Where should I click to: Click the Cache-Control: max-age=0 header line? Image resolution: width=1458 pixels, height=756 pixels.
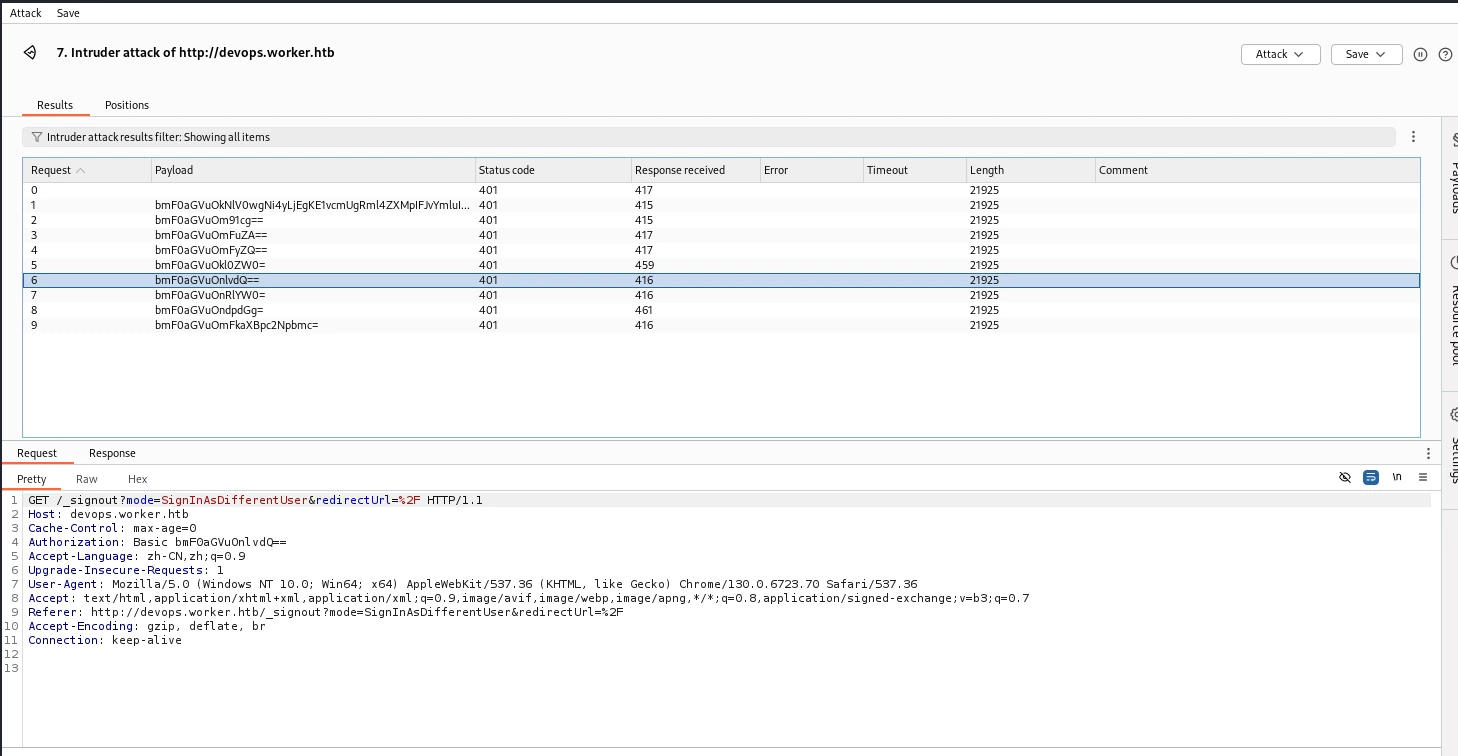112,528
